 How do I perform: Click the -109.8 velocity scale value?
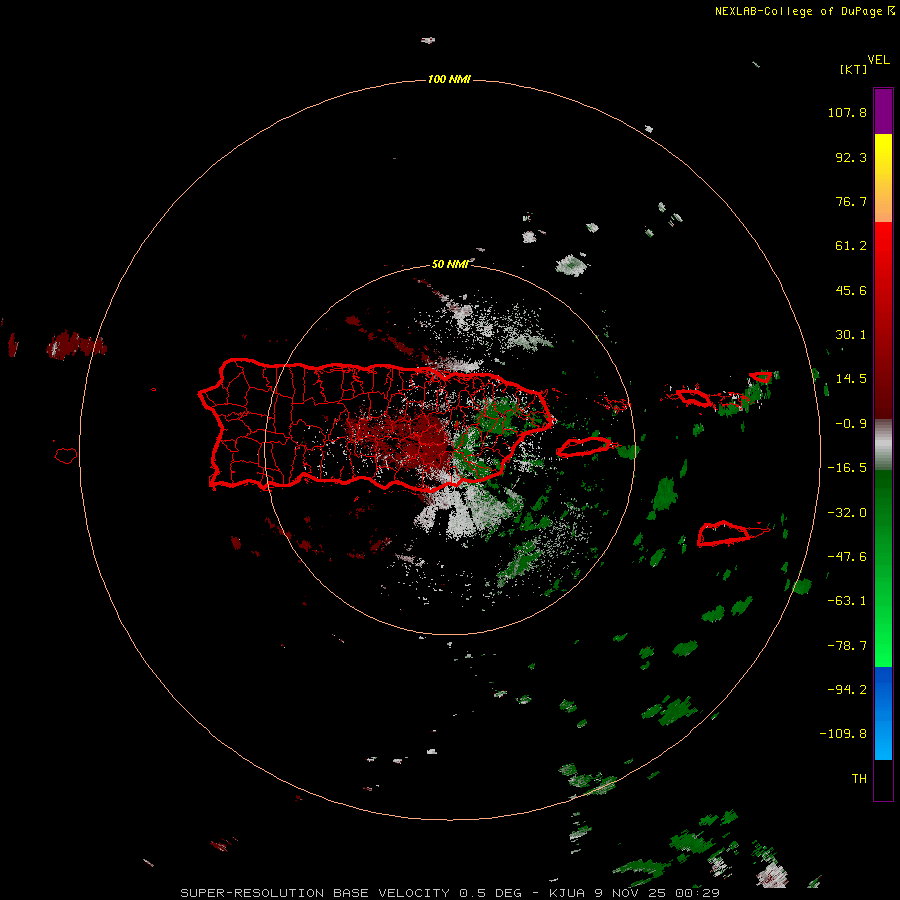click(844, 734)
